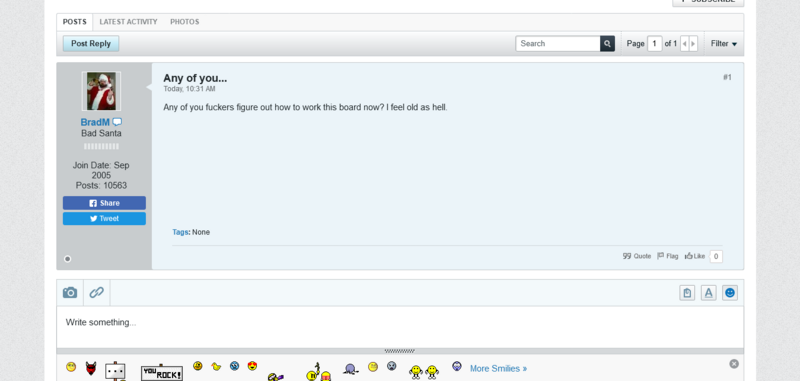Grab the editor resize handle bar
Screen dimensions: 800x381
(x=399, y=351)
